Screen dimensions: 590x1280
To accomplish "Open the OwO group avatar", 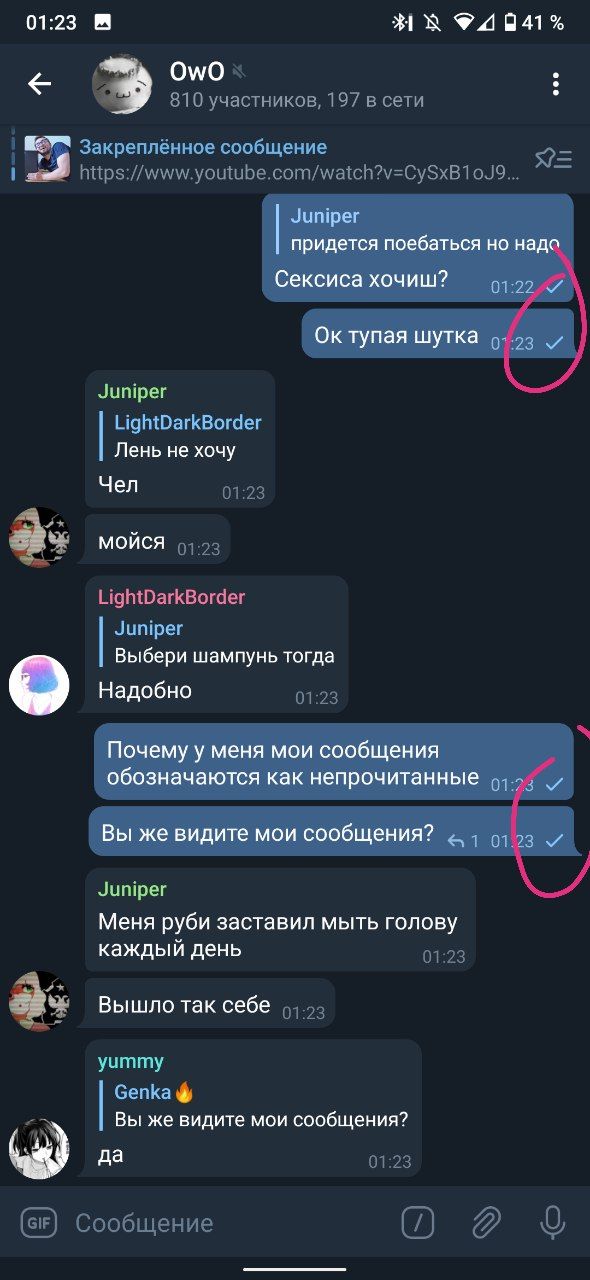I will 122,84.
